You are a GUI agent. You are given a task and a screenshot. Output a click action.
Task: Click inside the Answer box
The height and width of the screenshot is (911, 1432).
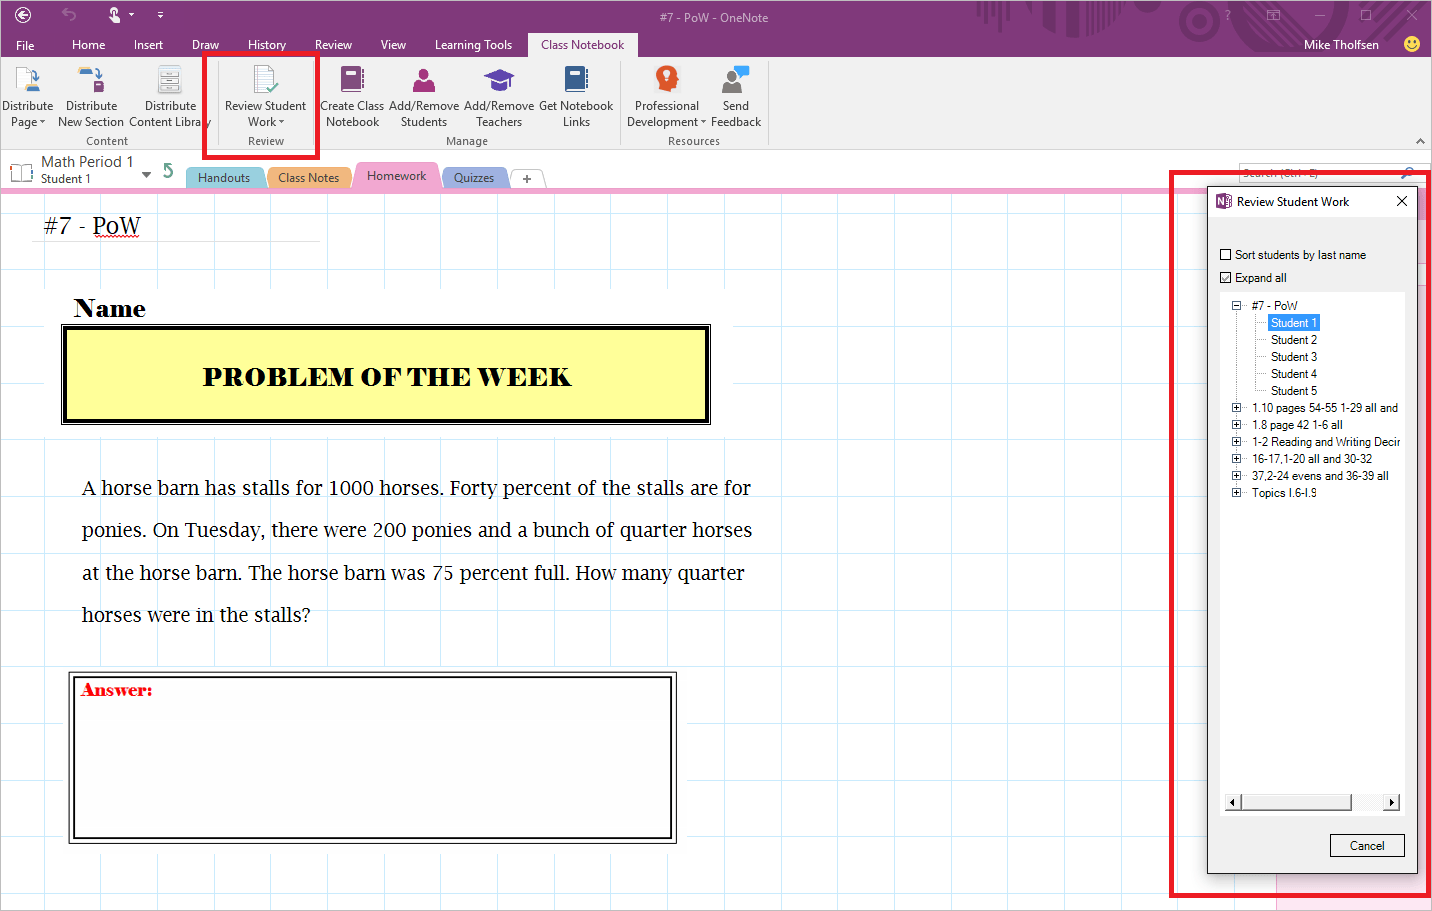[x=372, y=757]
